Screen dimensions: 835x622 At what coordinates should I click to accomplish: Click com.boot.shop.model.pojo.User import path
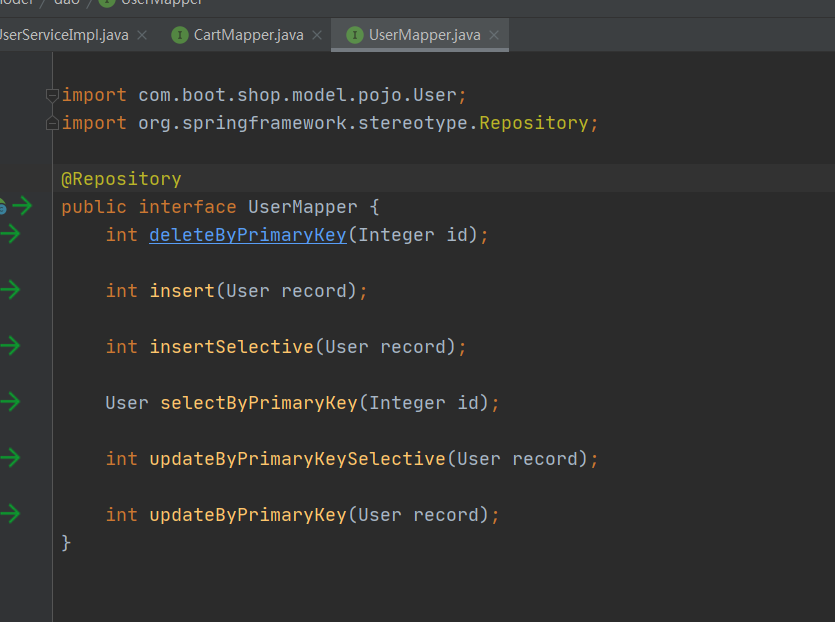point(298,95)
